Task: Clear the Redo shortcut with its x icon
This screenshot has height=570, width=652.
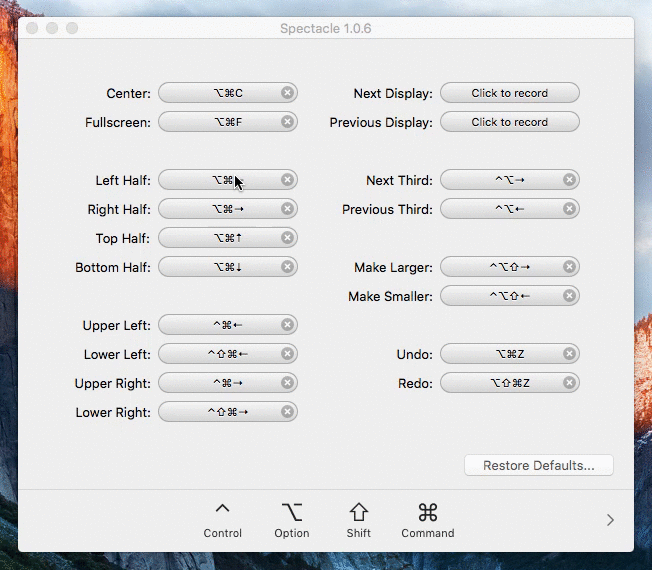Action: pyautogui.click(x=569, y=383)
